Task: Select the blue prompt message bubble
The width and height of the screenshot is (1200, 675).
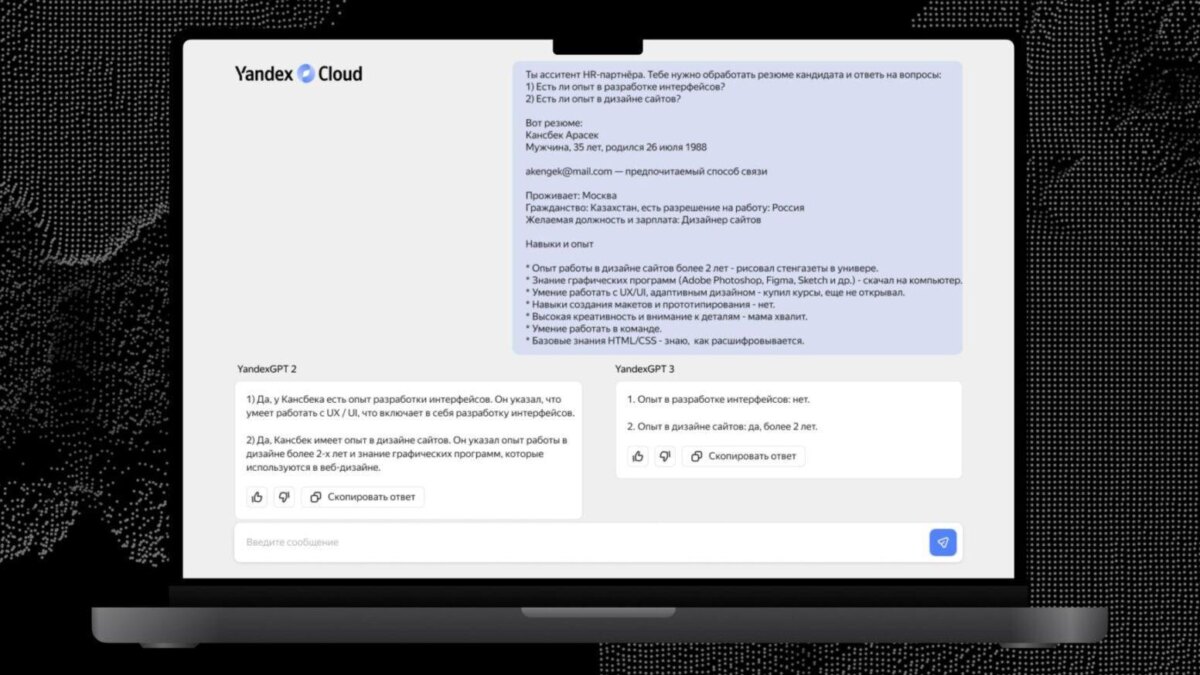Action: click(740, 205)
